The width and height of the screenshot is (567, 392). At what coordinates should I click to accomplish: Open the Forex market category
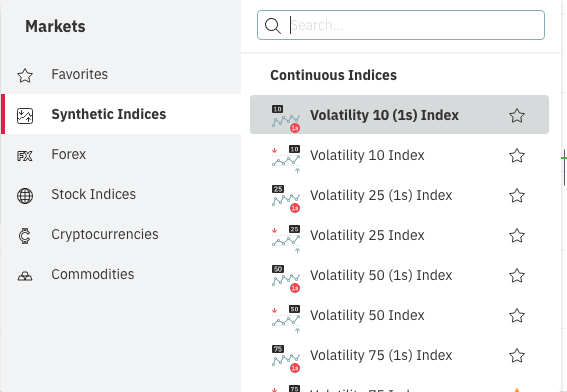121,154
